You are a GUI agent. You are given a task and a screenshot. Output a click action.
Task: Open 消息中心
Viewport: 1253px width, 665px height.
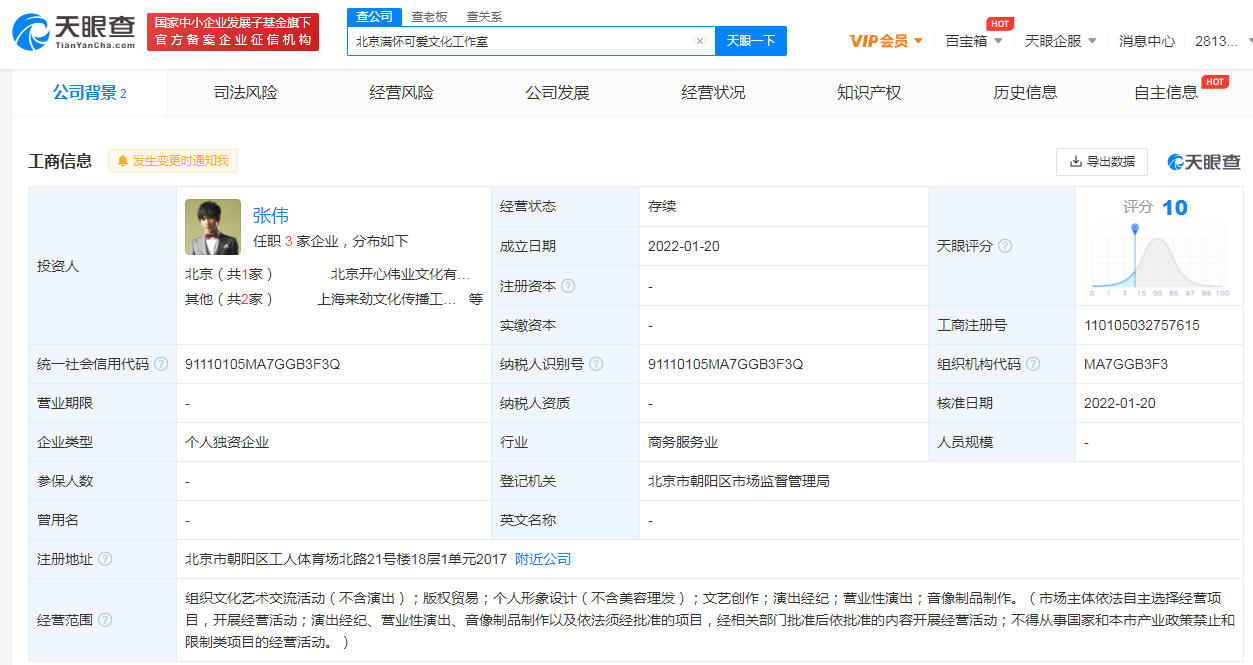[1147, 41]
